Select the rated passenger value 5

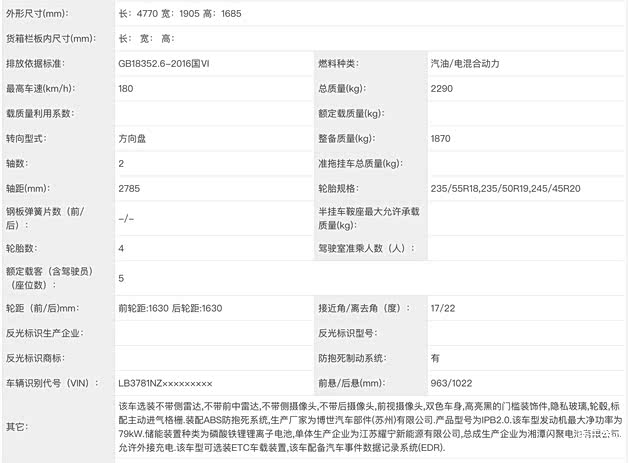(x=121, y=278)
